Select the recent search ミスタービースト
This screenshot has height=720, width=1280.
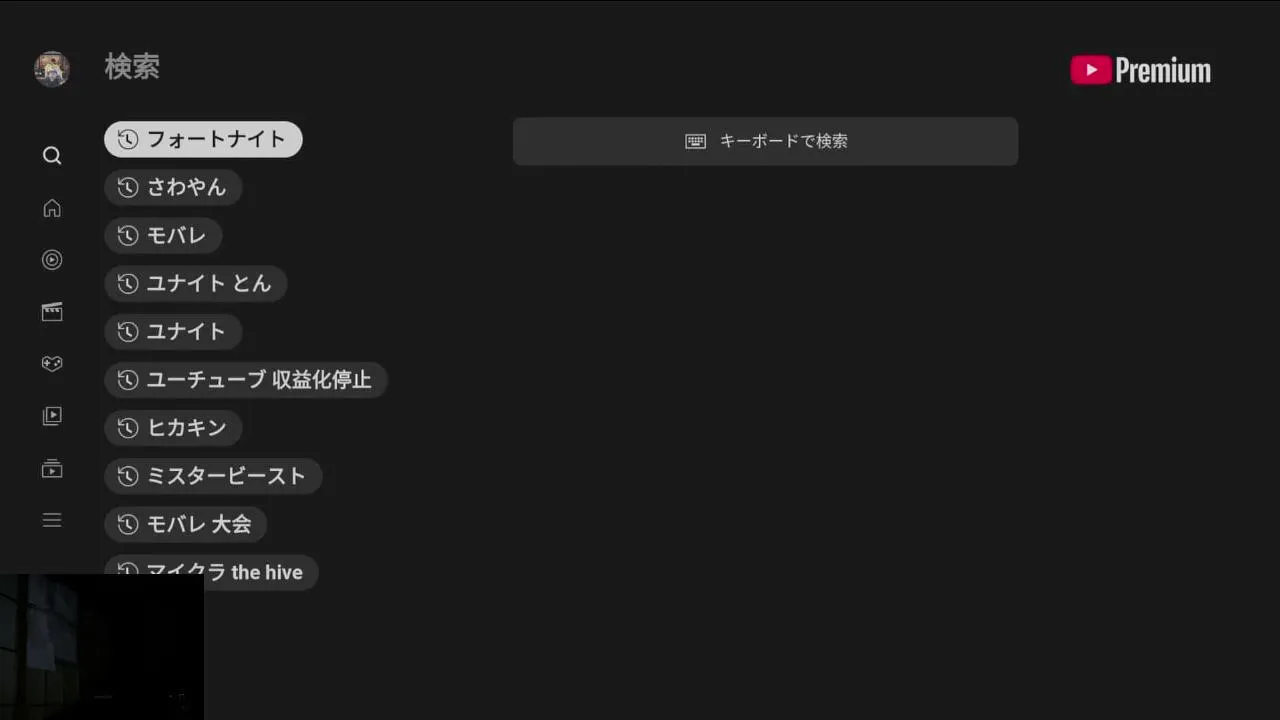click(x=213, y=475)
